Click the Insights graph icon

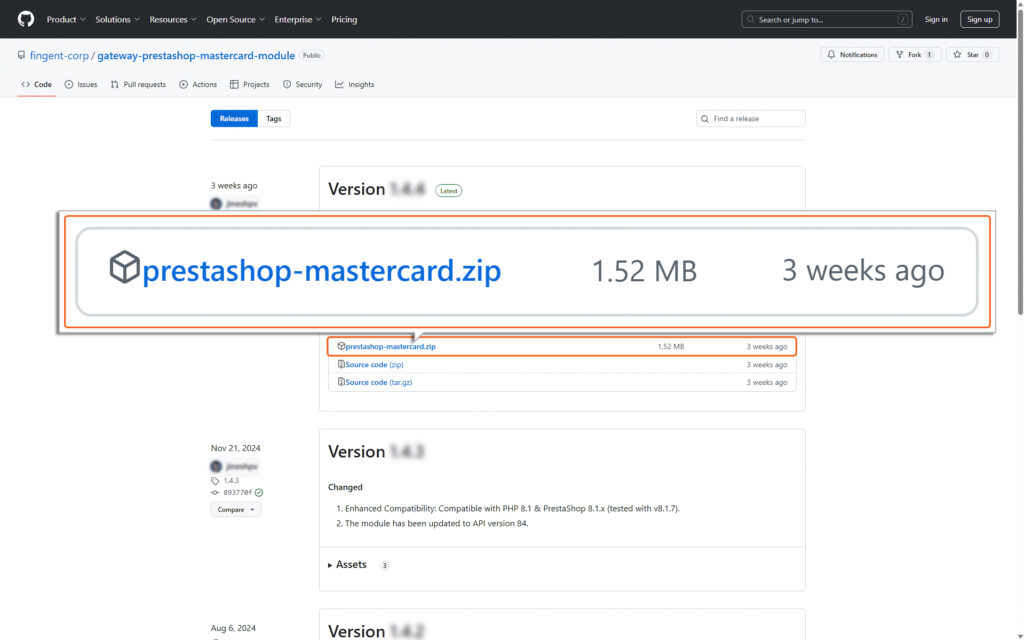pos(340,84)
